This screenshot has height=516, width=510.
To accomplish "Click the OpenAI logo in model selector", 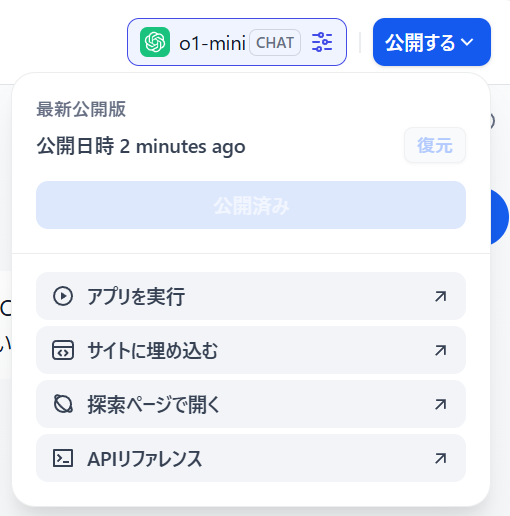I will point(155,42).
